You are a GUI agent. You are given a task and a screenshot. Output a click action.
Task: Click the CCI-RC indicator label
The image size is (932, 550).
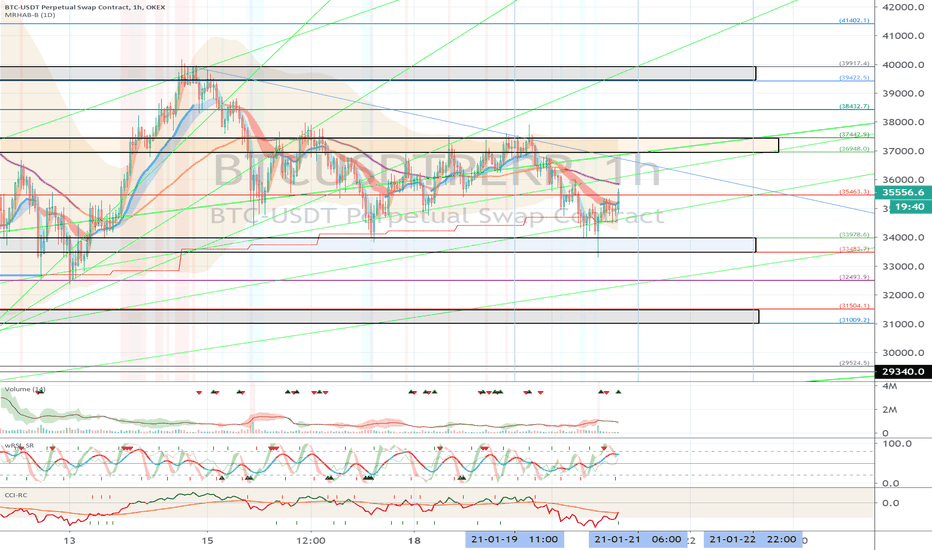click(16, 495)
